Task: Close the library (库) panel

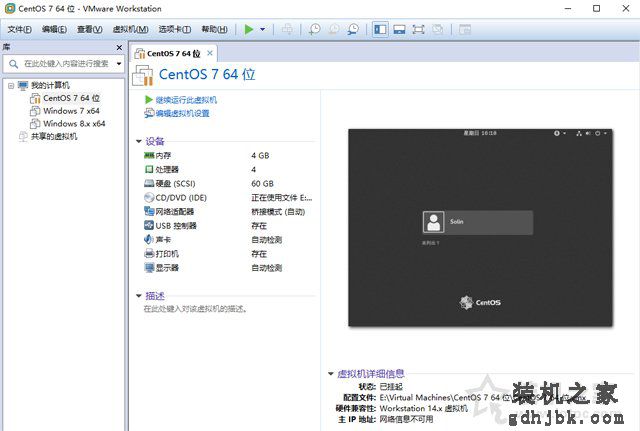Action: [x=119, y=48]
